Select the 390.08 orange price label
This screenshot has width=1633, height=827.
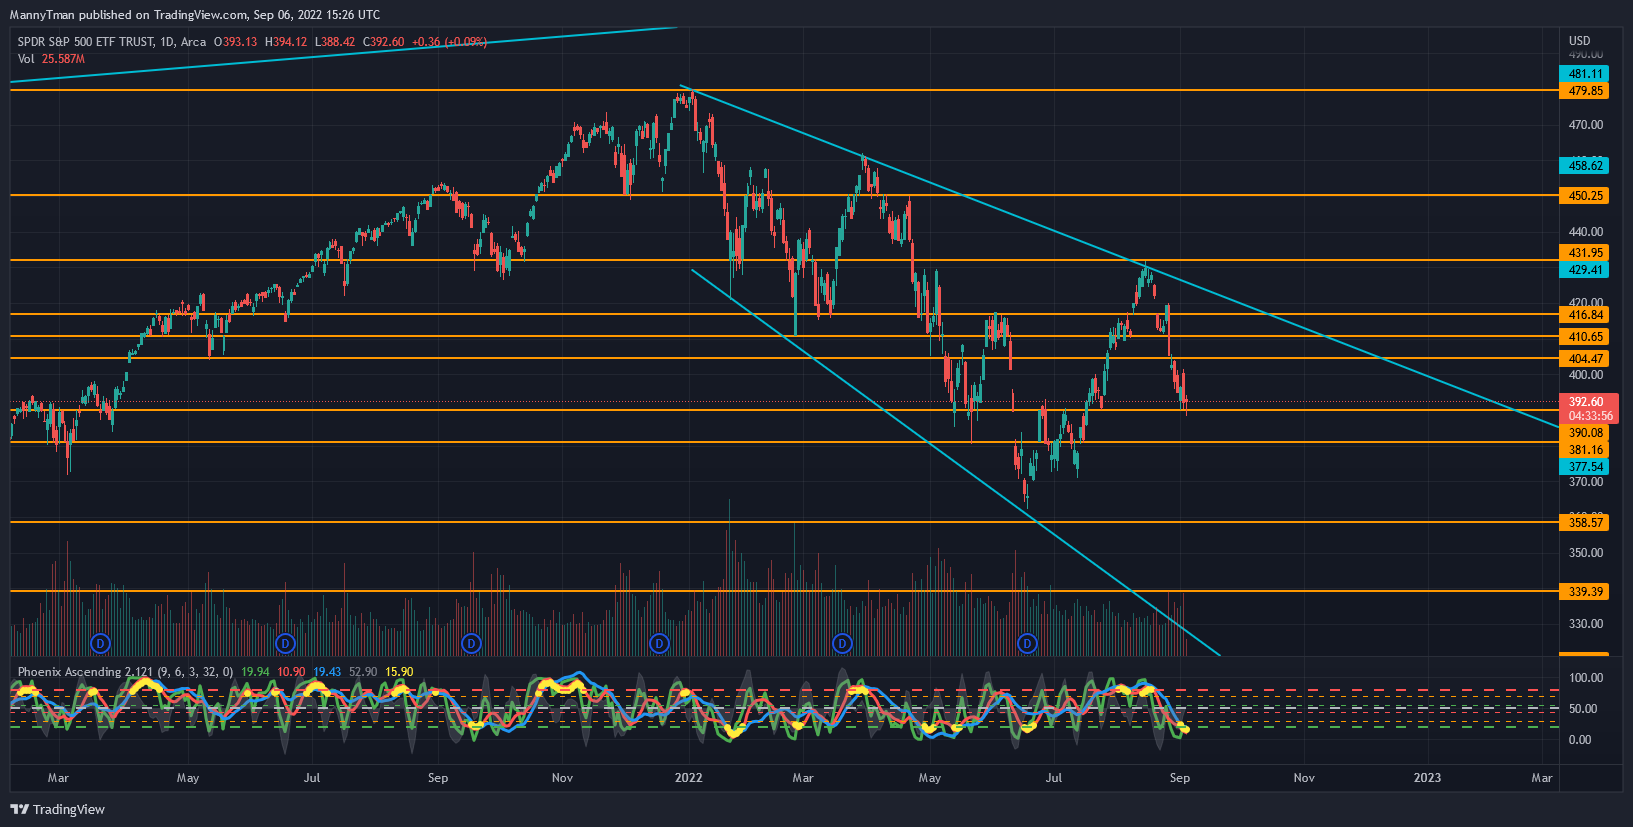[x=1585, y=433]
